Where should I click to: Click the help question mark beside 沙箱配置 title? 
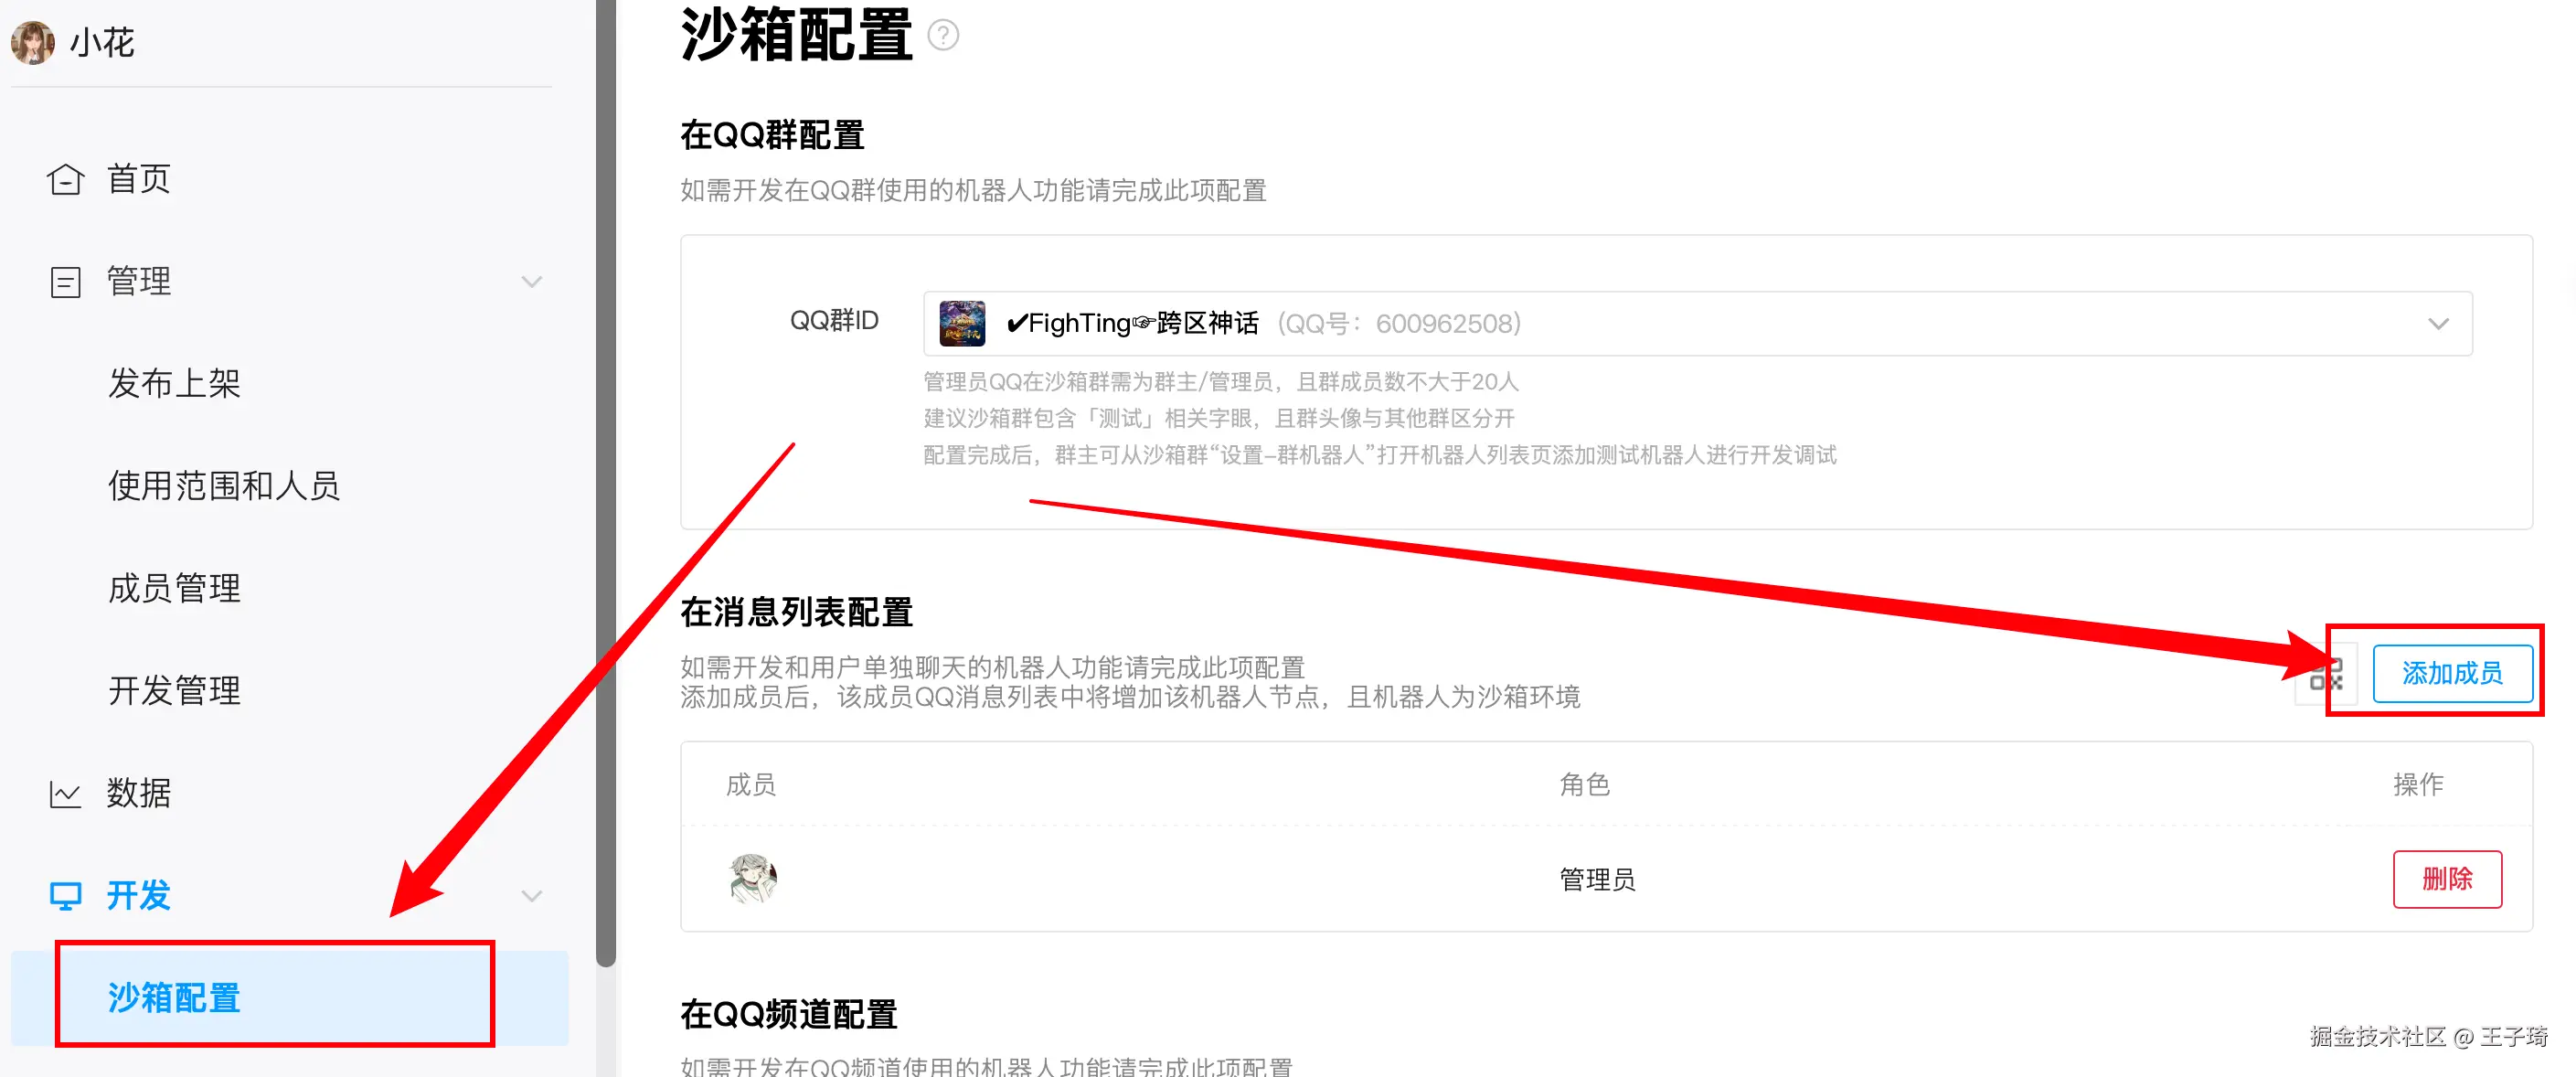tap(943, 36)
